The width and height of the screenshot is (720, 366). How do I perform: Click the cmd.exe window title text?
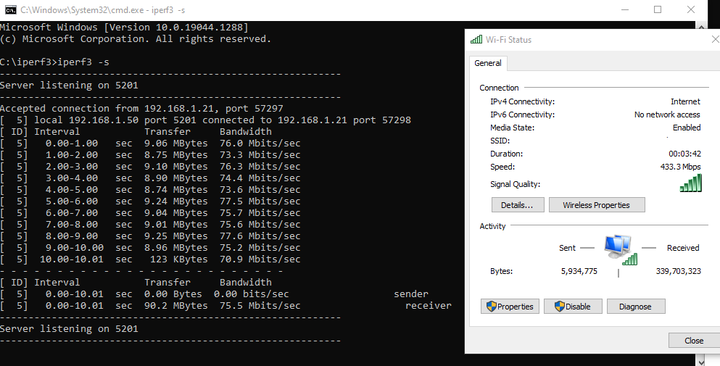(103, 10)
